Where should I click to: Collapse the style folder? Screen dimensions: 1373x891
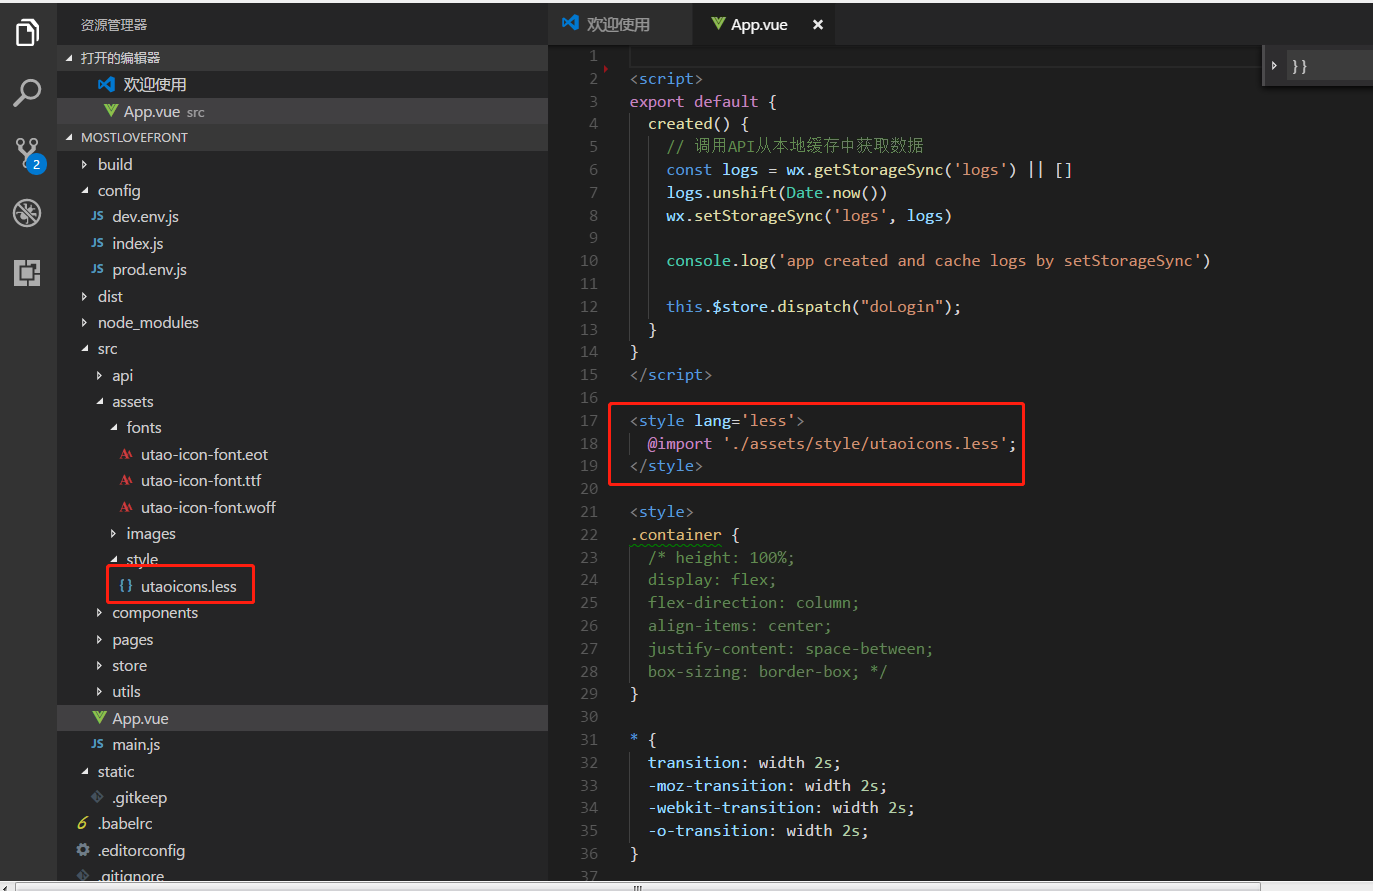[113, 559]
